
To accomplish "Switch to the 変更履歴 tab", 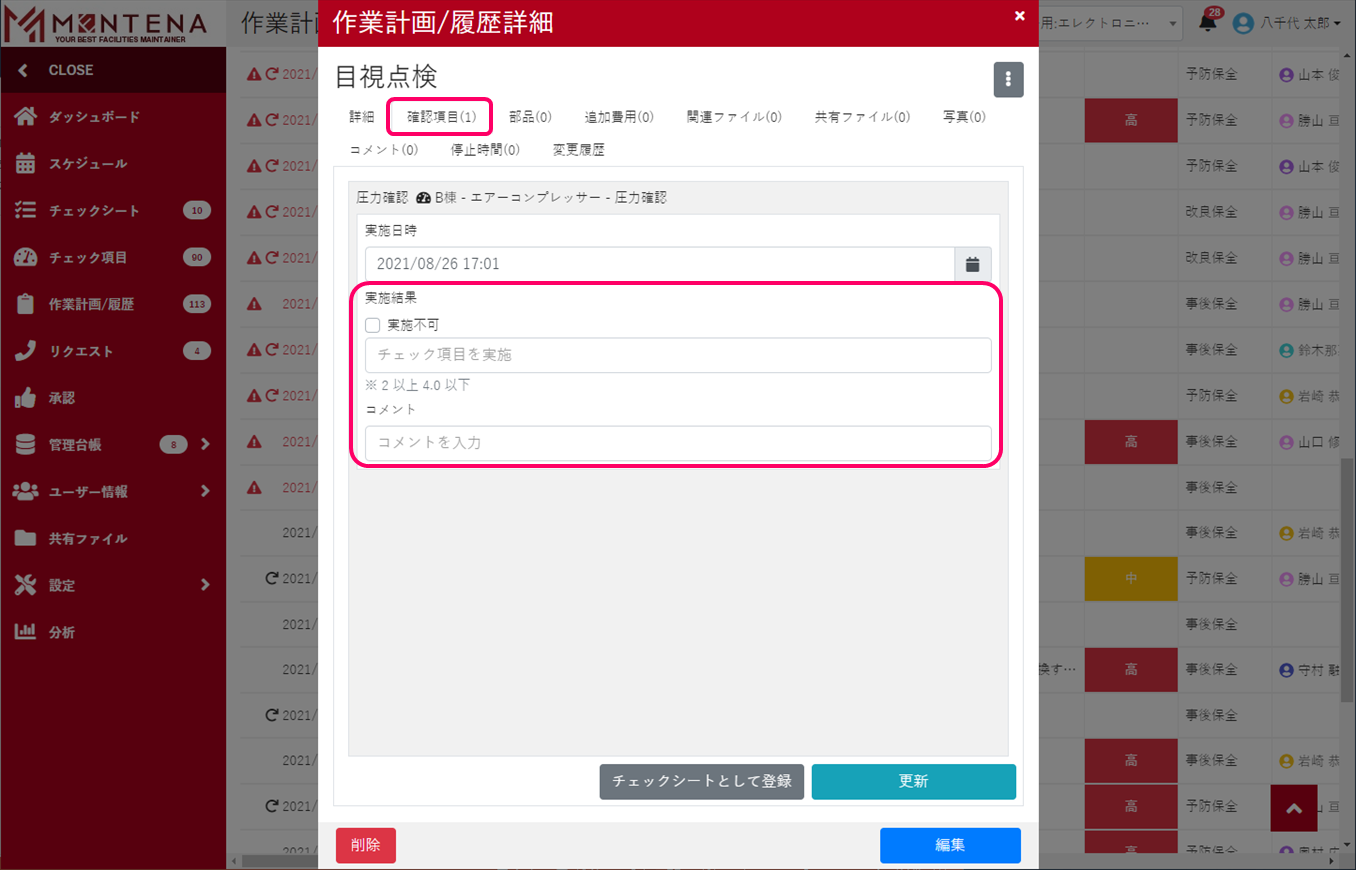I will click(x=578, y=150).
